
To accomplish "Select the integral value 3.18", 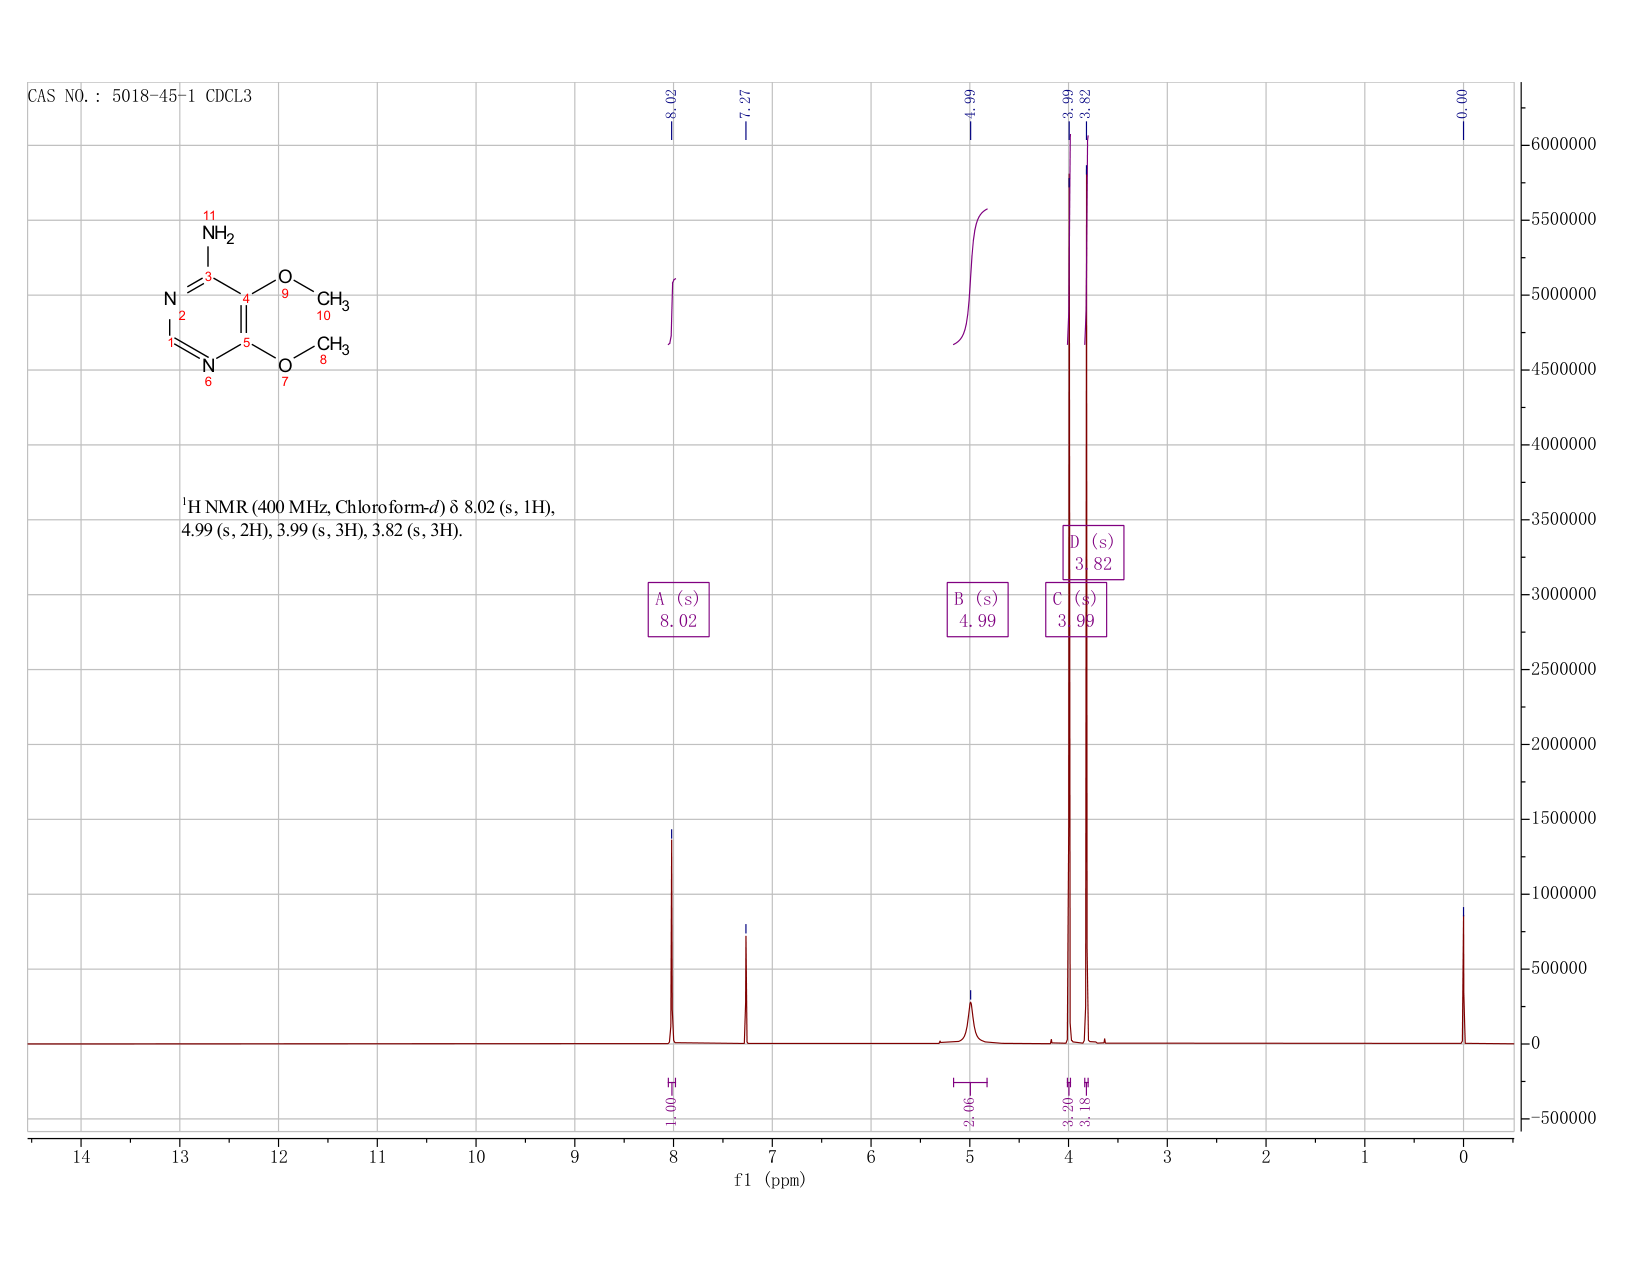I will (1086, 1111).
